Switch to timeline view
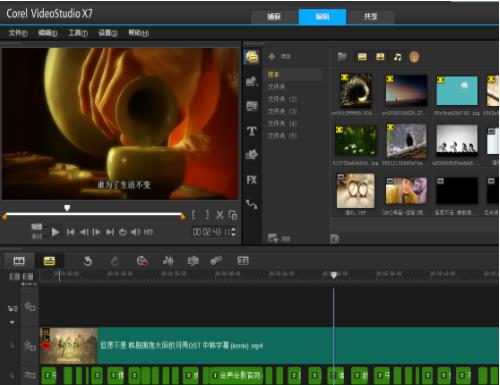The image size is (500, 385). pyautogui.click(x=49, y=261)
